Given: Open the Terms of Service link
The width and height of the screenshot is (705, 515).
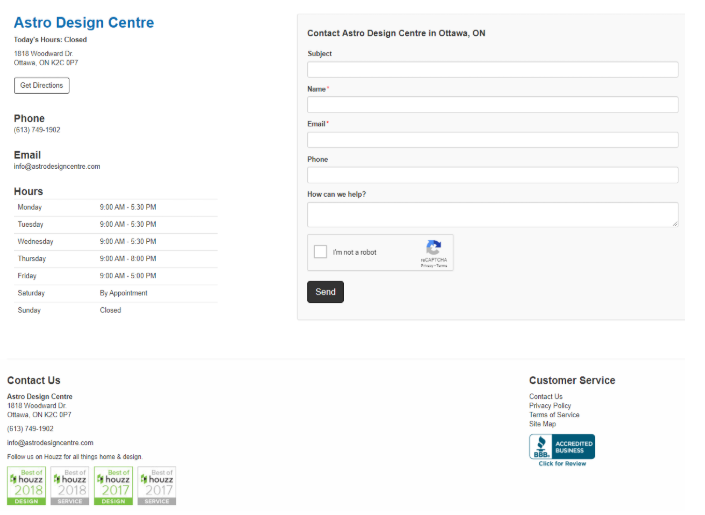Looking at the screenshot, I should 554,415.
